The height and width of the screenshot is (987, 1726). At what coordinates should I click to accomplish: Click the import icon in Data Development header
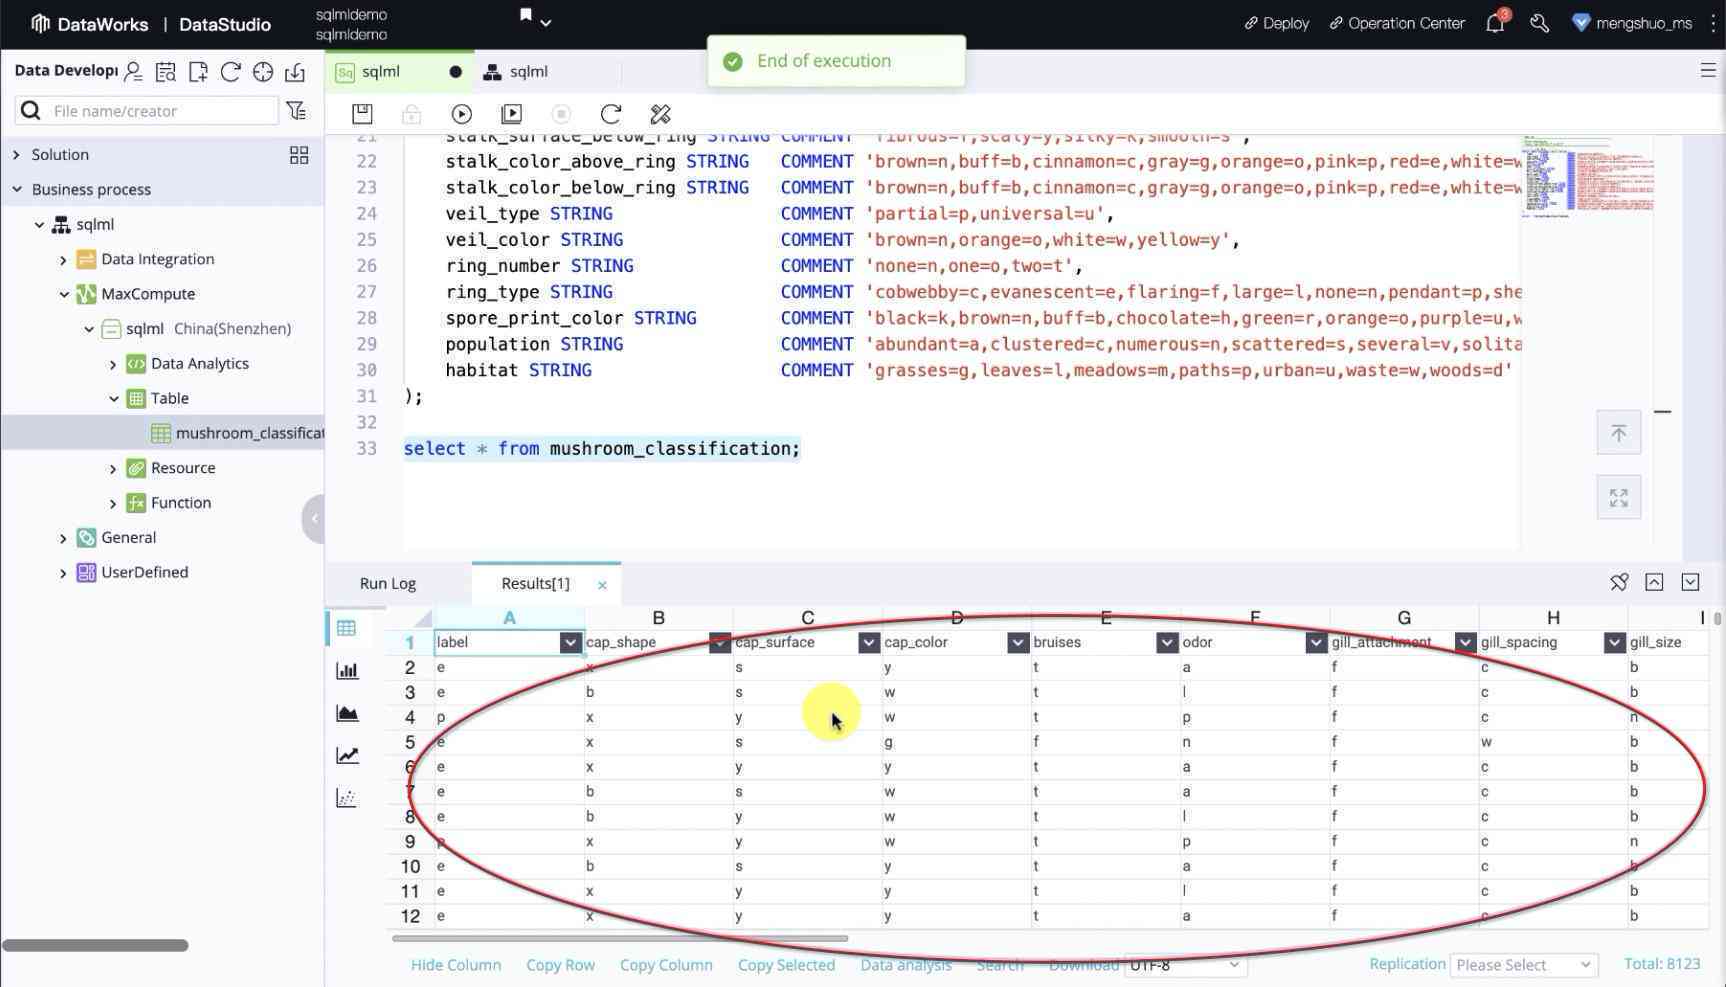point(295,71)
